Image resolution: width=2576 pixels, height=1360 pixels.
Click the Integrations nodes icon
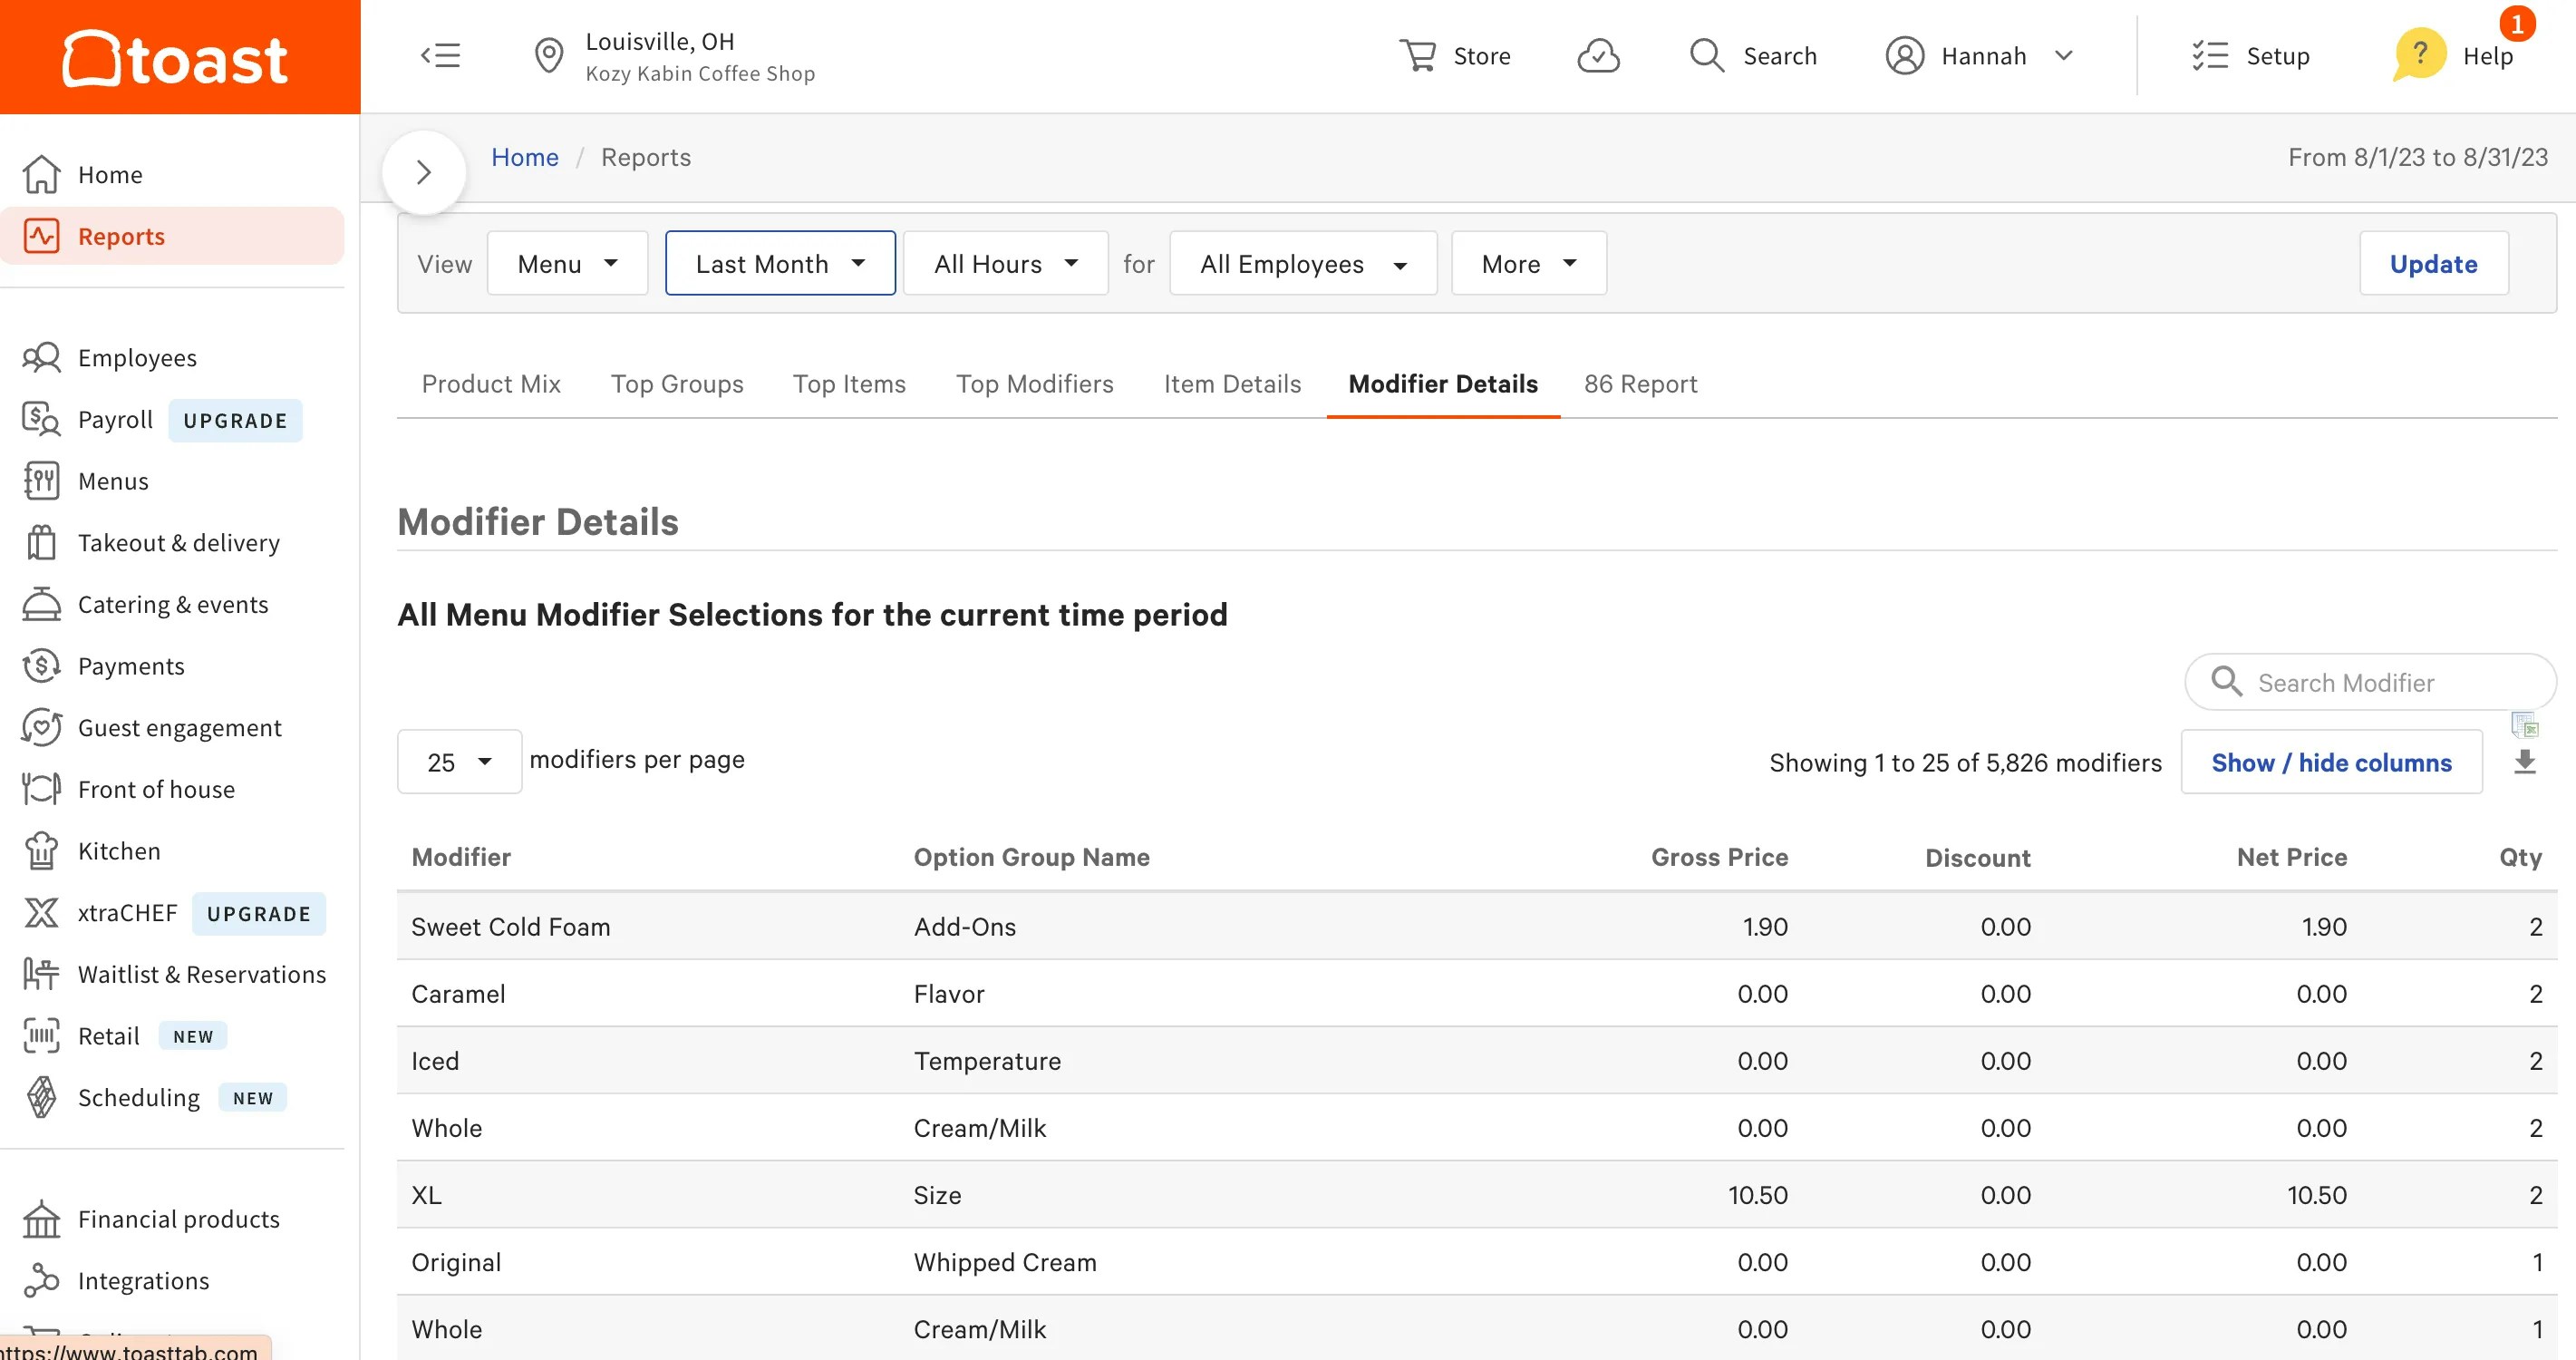tap(41, 1281)
